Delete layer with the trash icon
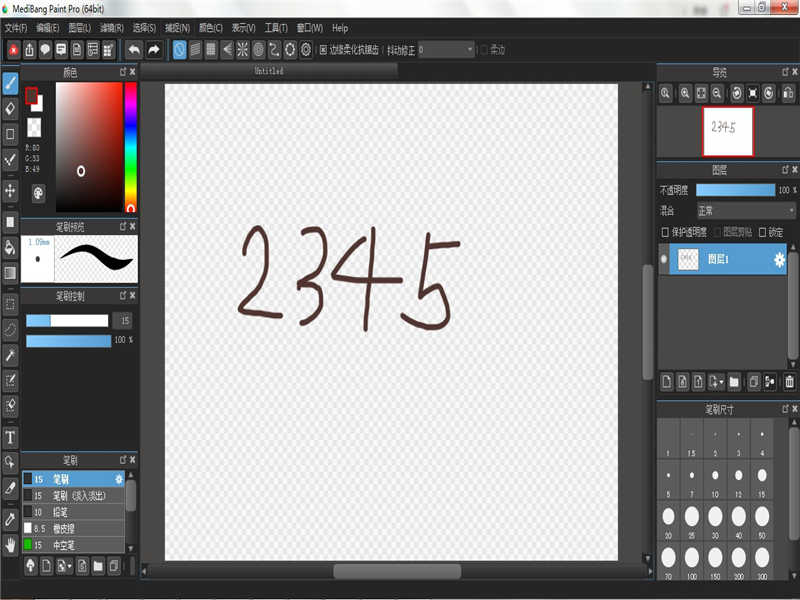The width and height of the screenshot is (800, 600). coord(789,381)
